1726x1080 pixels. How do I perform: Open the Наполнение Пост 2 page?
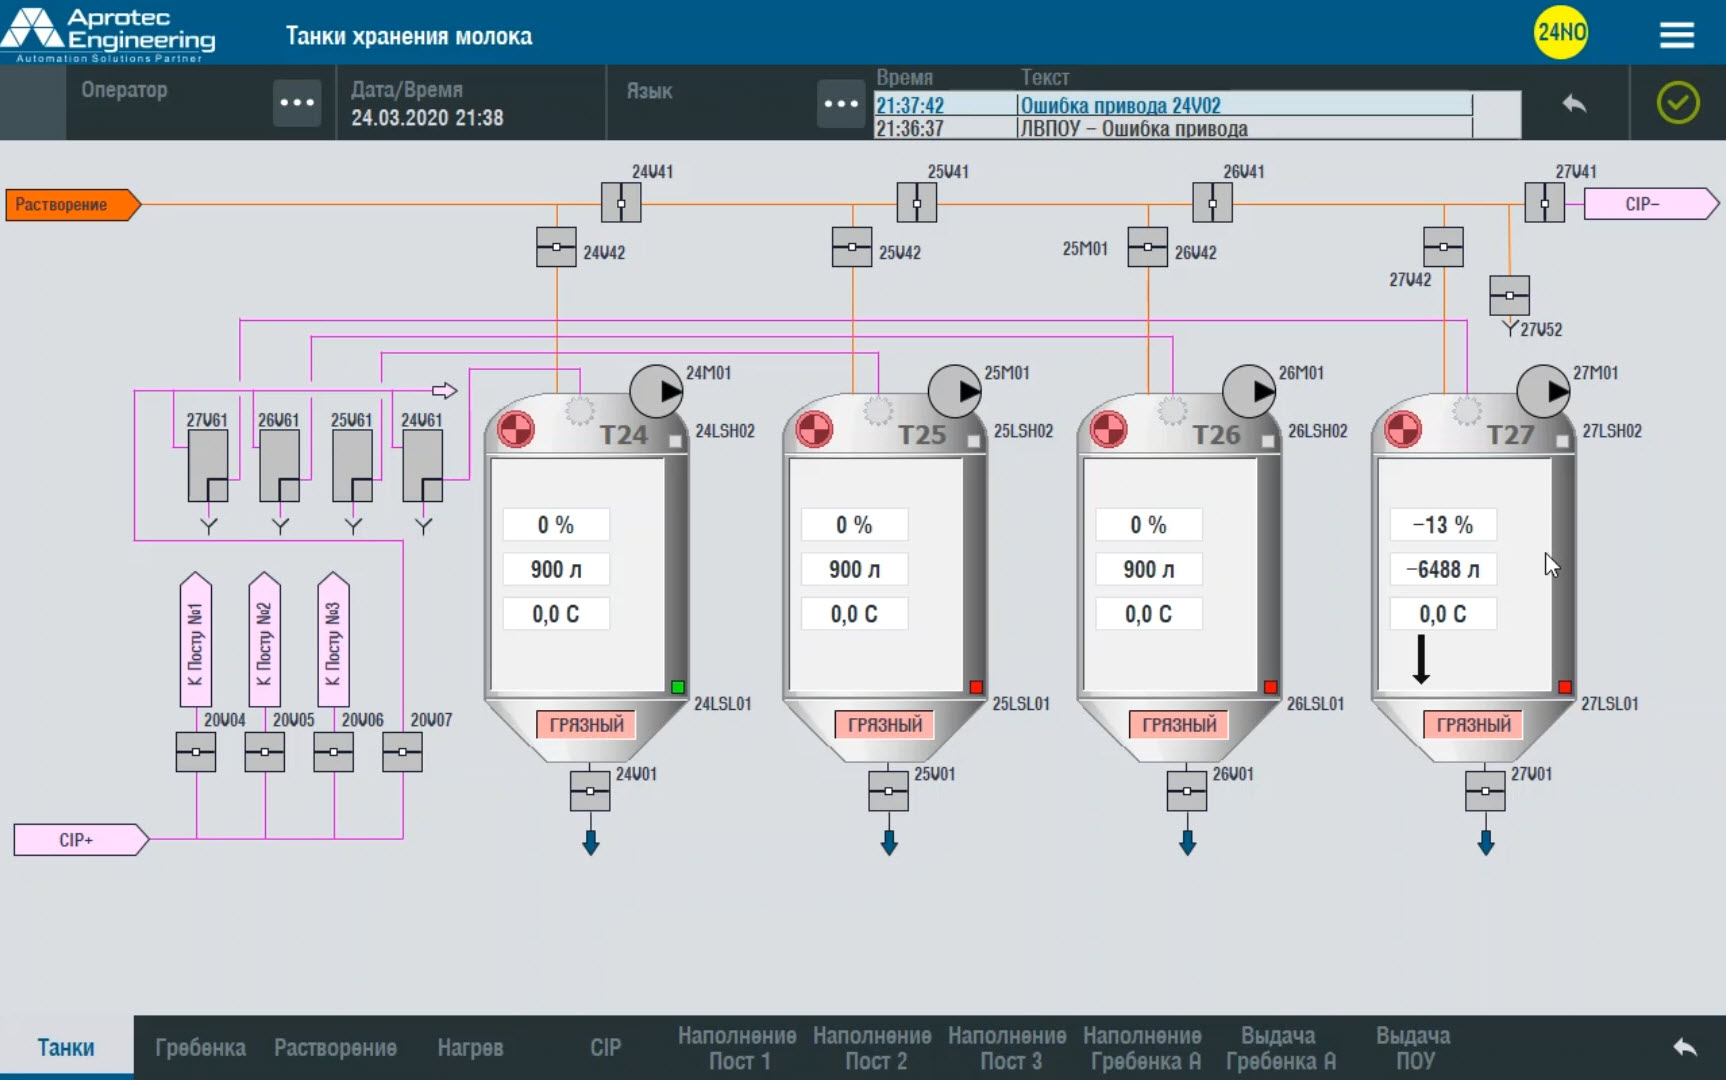pos(875,1047)
